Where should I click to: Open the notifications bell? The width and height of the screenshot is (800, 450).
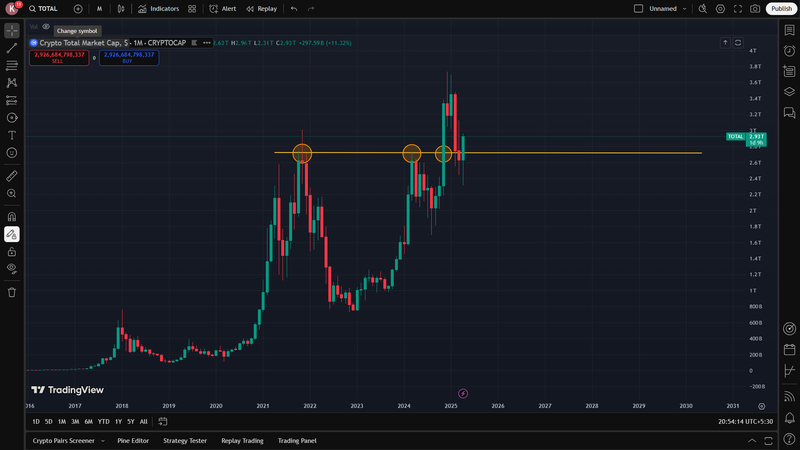point(789,418)
